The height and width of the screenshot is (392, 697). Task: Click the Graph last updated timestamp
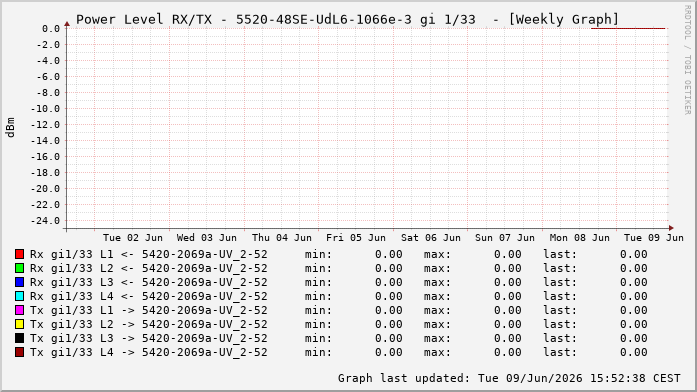(x=509, y=378)
